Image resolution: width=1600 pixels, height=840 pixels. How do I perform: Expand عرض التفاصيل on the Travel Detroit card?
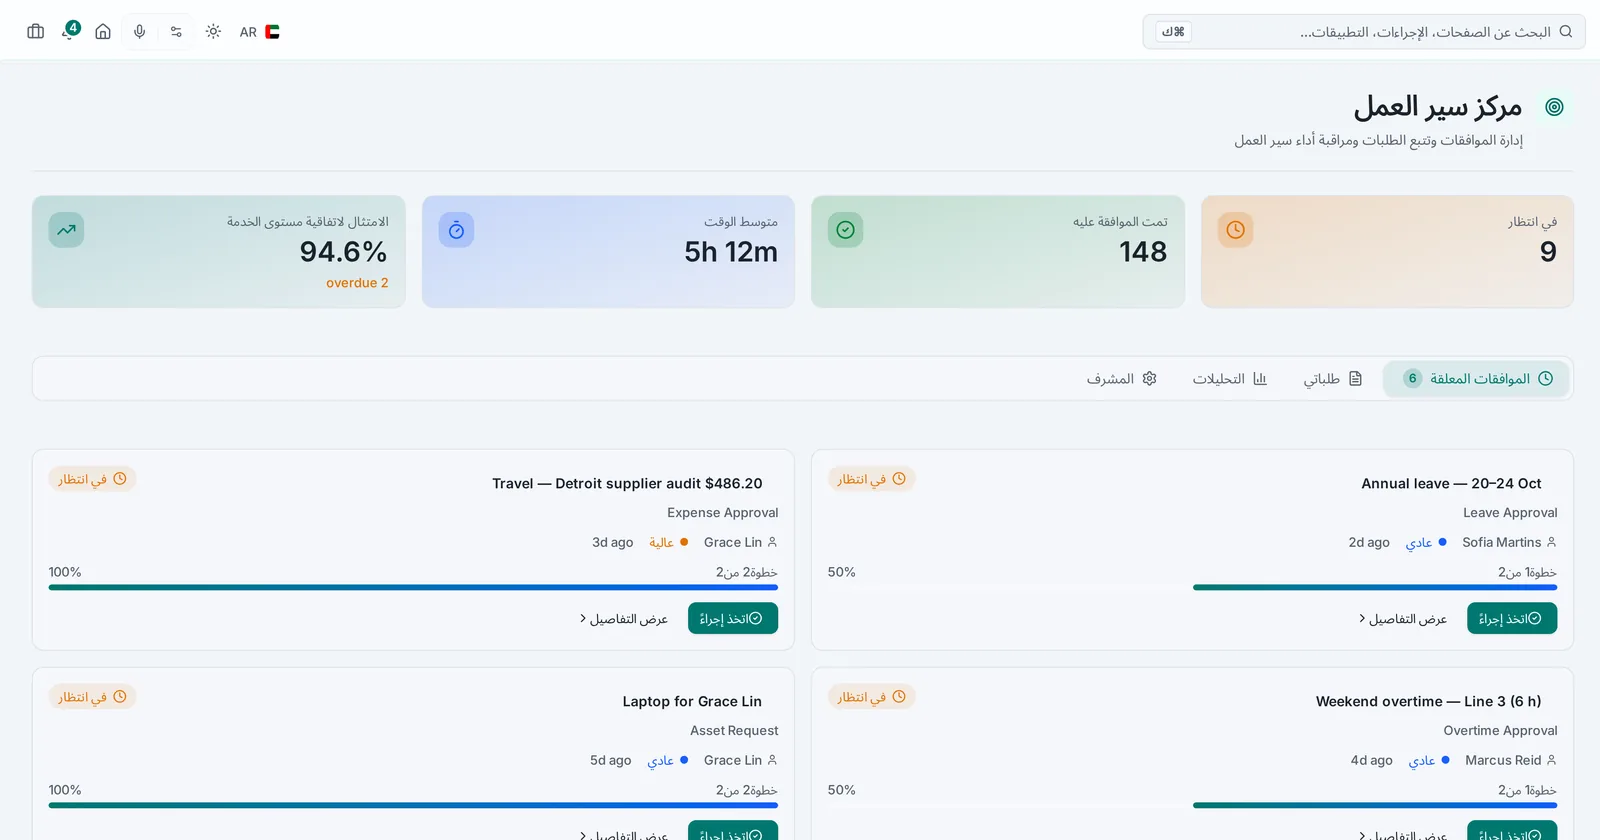click(x=624, y=619)
